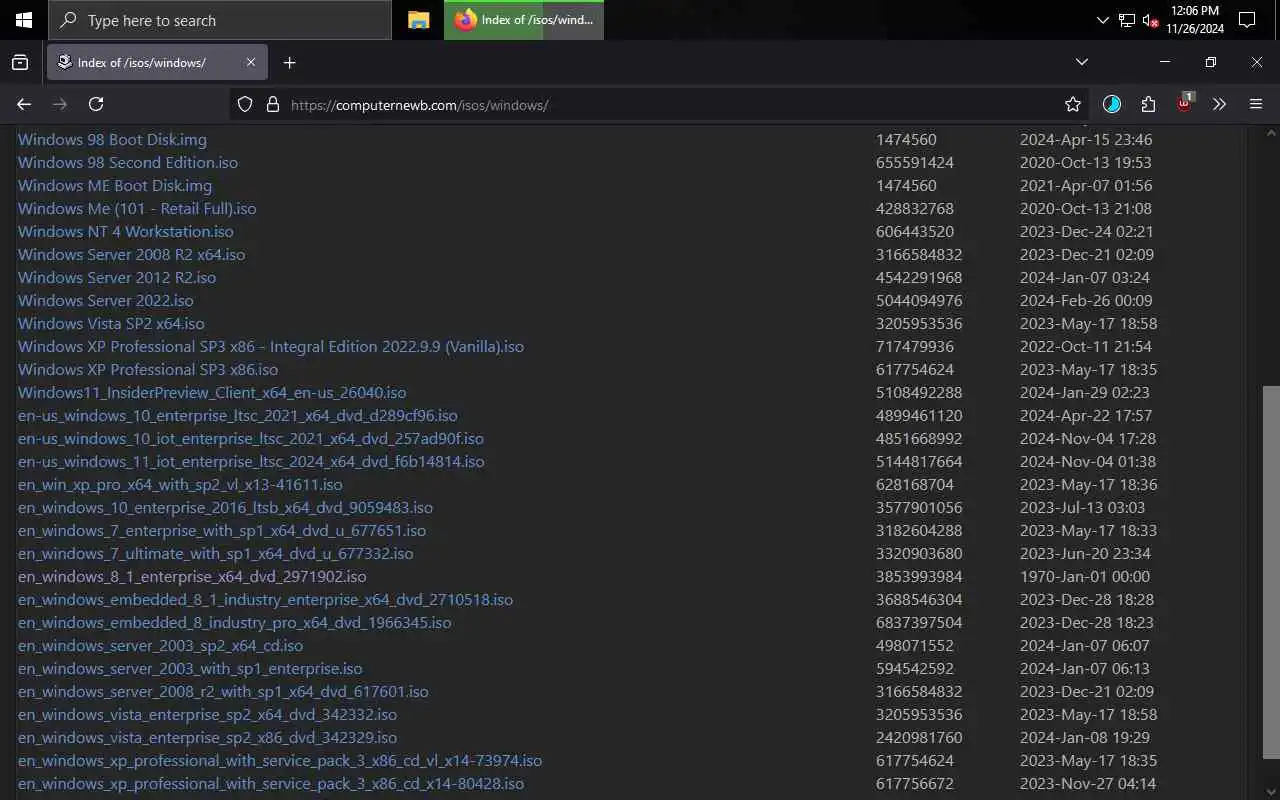This screenshot has height=800, width=1280.
Task: Download en_windows_7_ultimate_with_sp1 iso
Action: click(x=215, y=553)
